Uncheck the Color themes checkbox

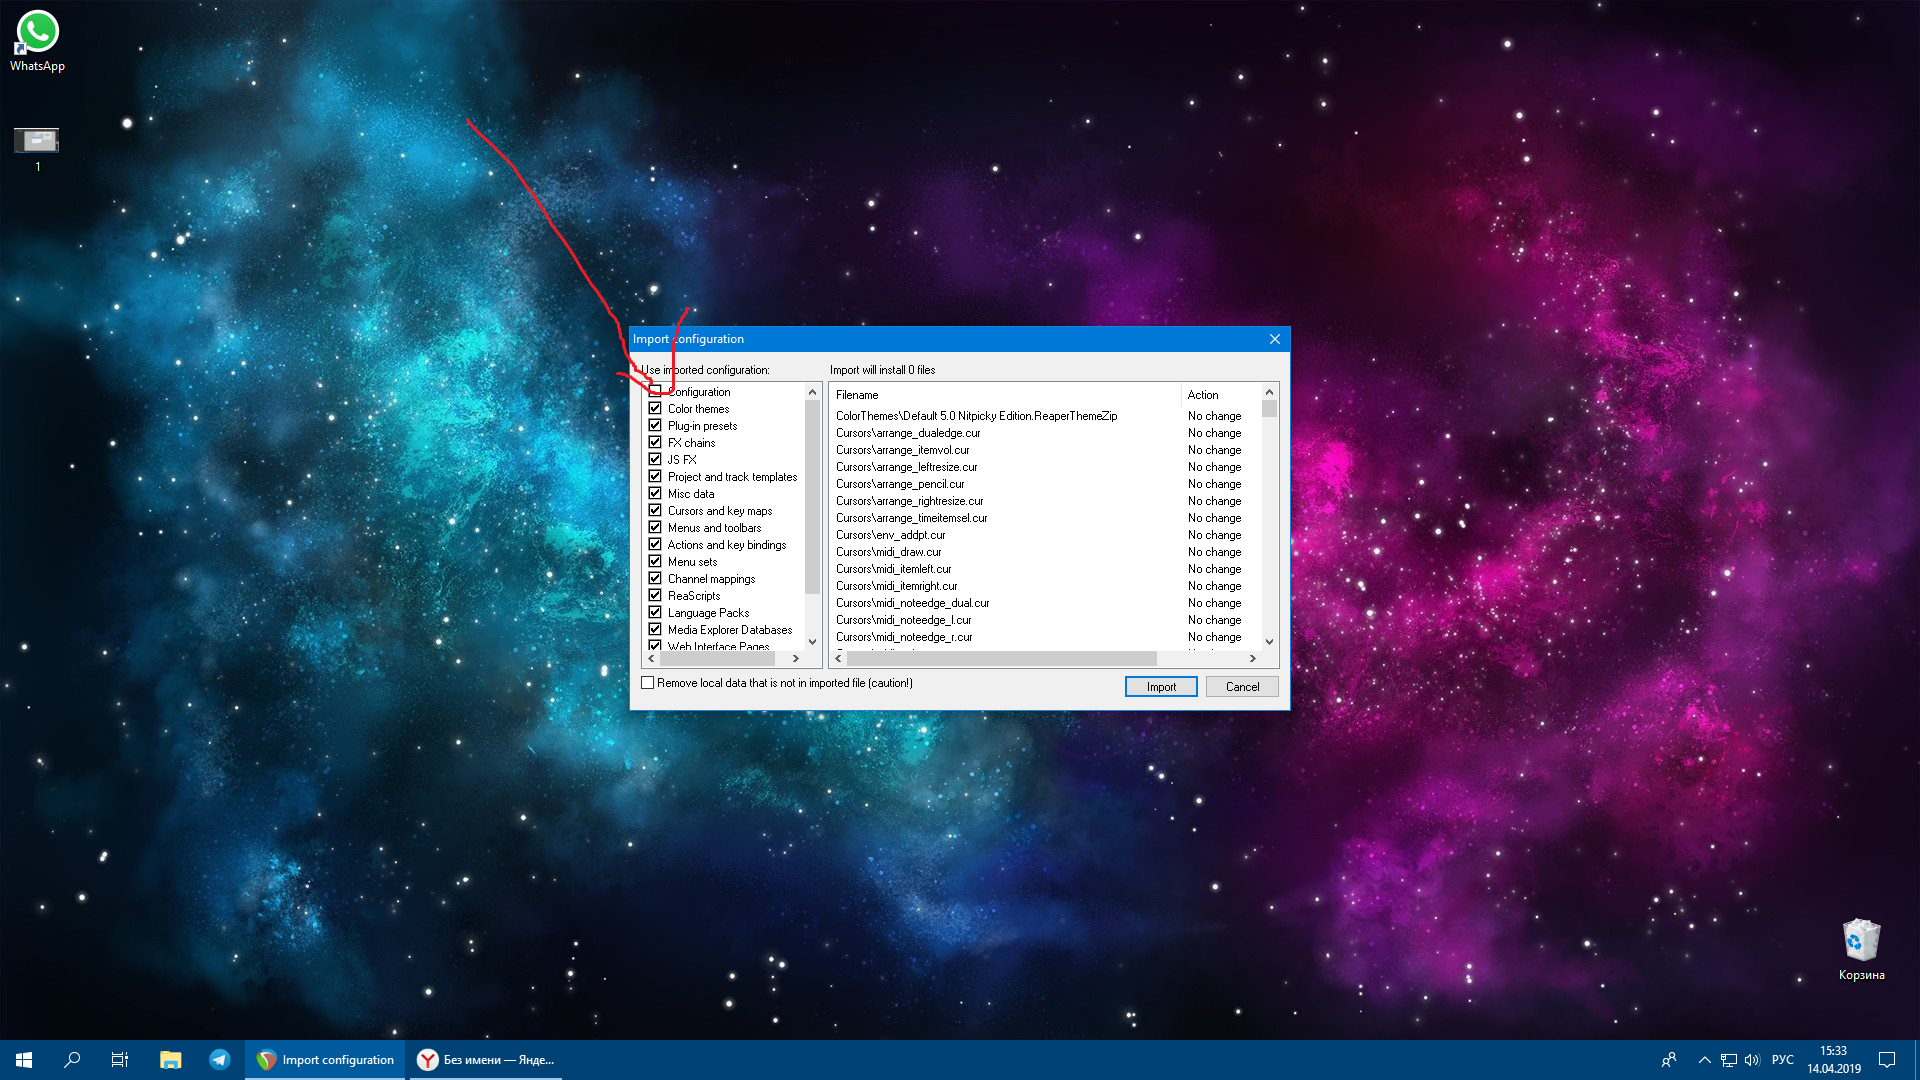click(655, 408)
